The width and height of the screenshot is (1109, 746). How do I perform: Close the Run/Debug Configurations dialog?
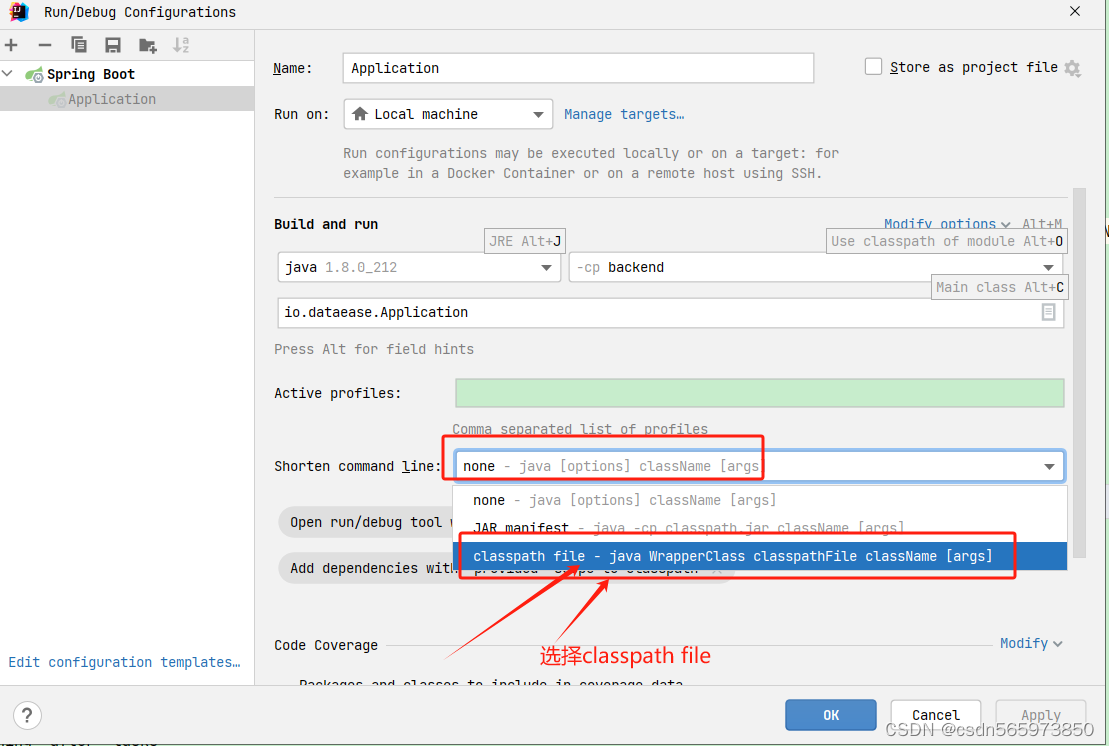point(1074,11)
